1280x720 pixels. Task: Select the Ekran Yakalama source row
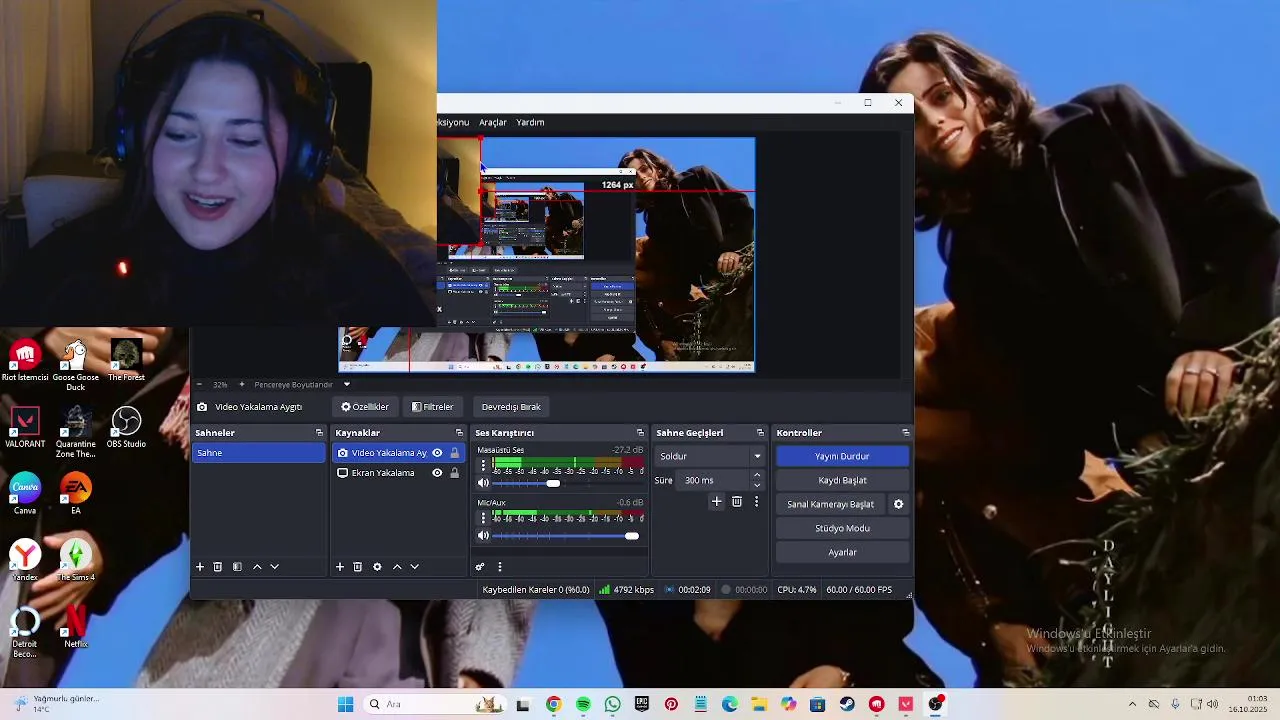tap(398, 473)
